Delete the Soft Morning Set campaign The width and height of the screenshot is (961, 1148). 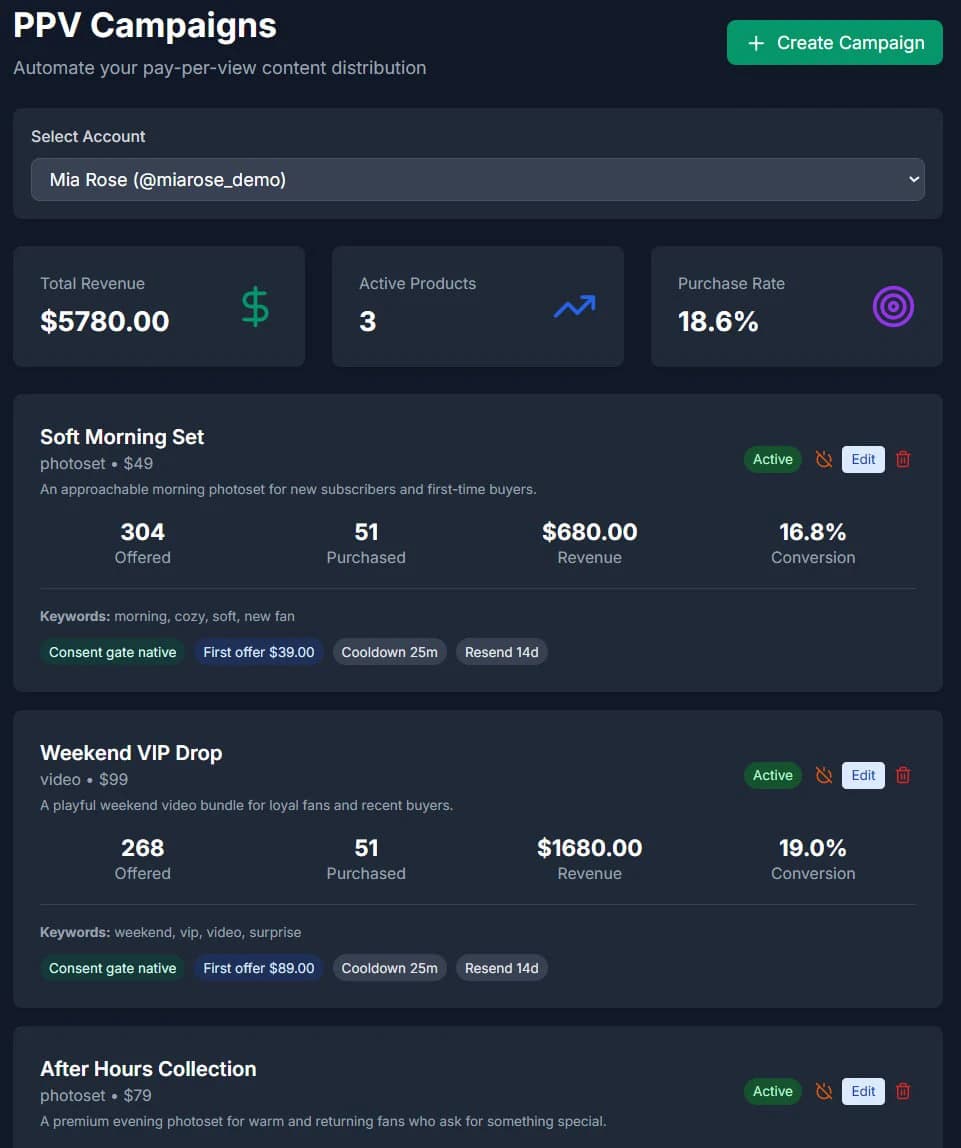click(x=903, y=459)
